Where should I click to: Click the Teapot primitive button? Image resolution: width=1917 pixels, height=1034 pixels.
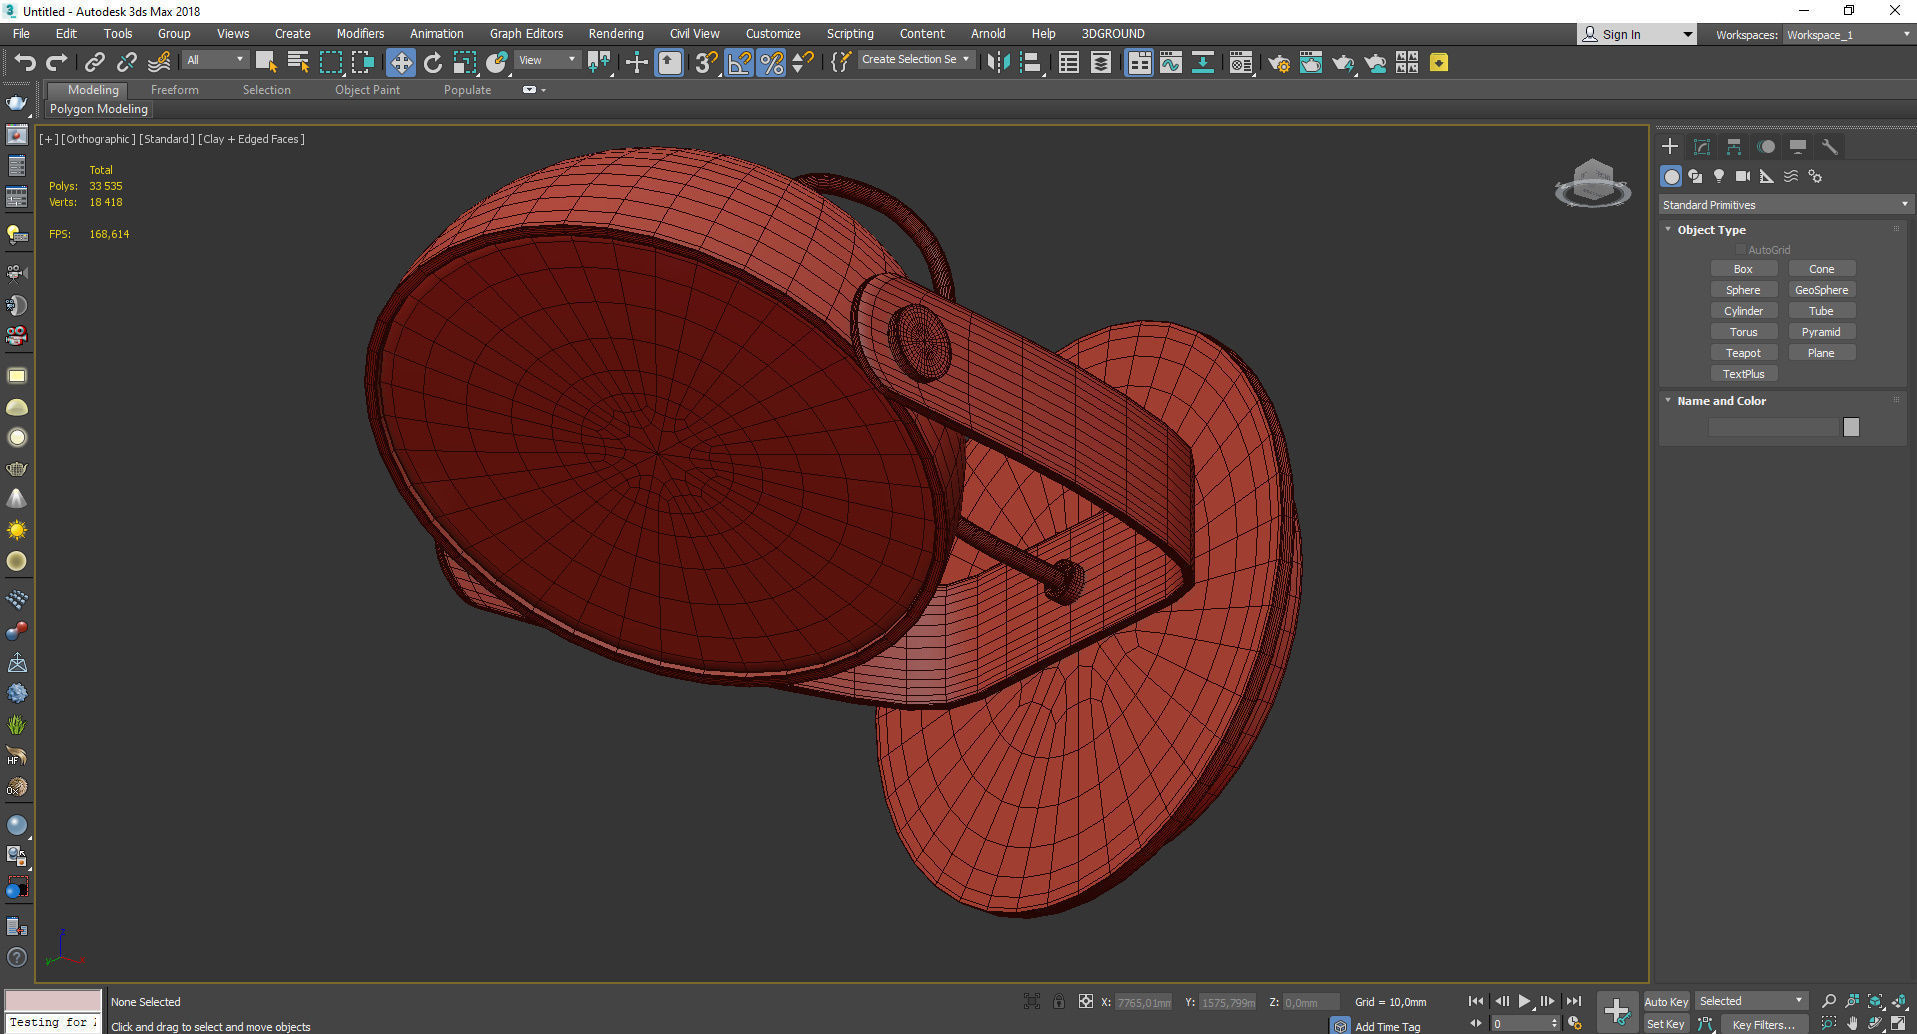[1743, 353]
